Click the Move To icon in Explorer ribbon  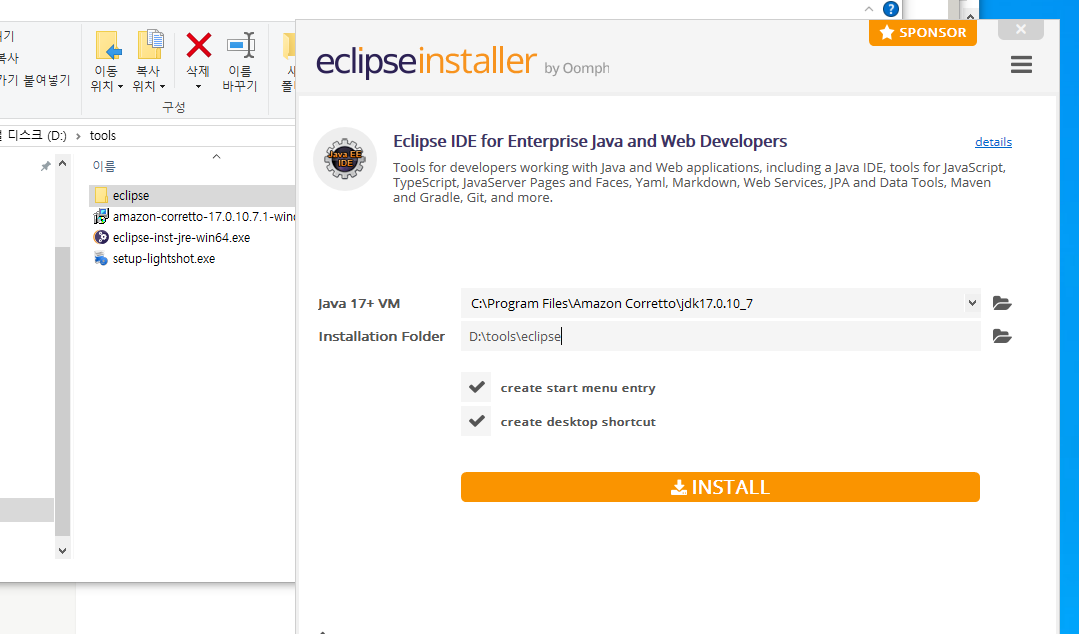(x=107, y=45)
